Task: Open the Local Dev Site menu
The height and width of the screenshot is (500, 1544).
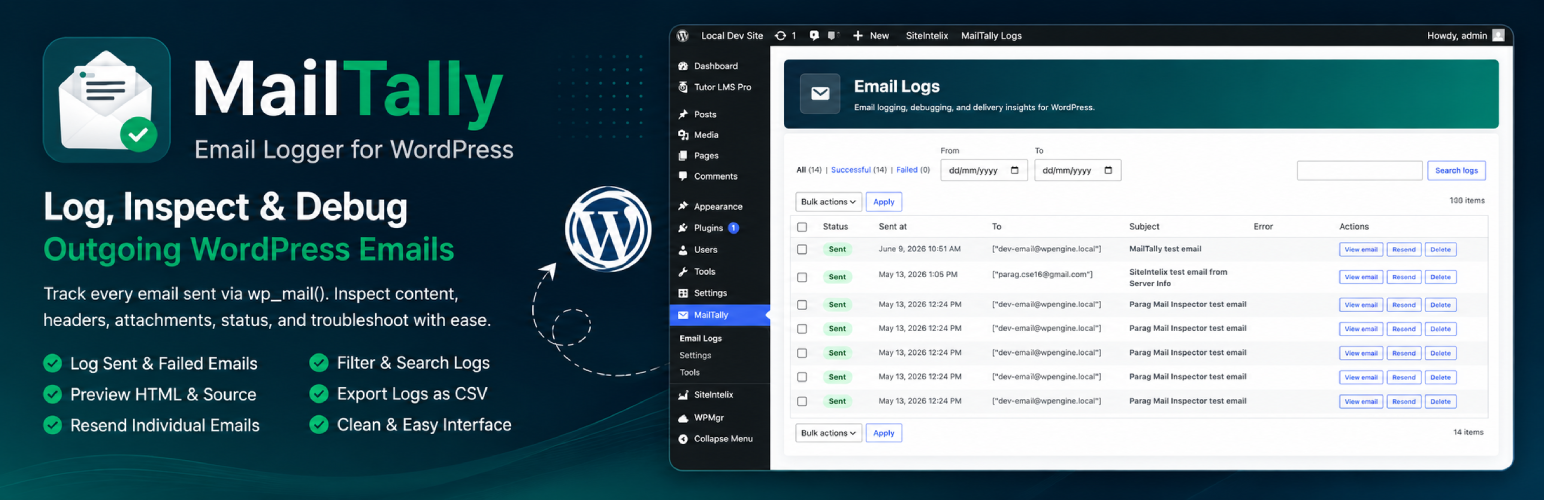Action: pos(732,35)
